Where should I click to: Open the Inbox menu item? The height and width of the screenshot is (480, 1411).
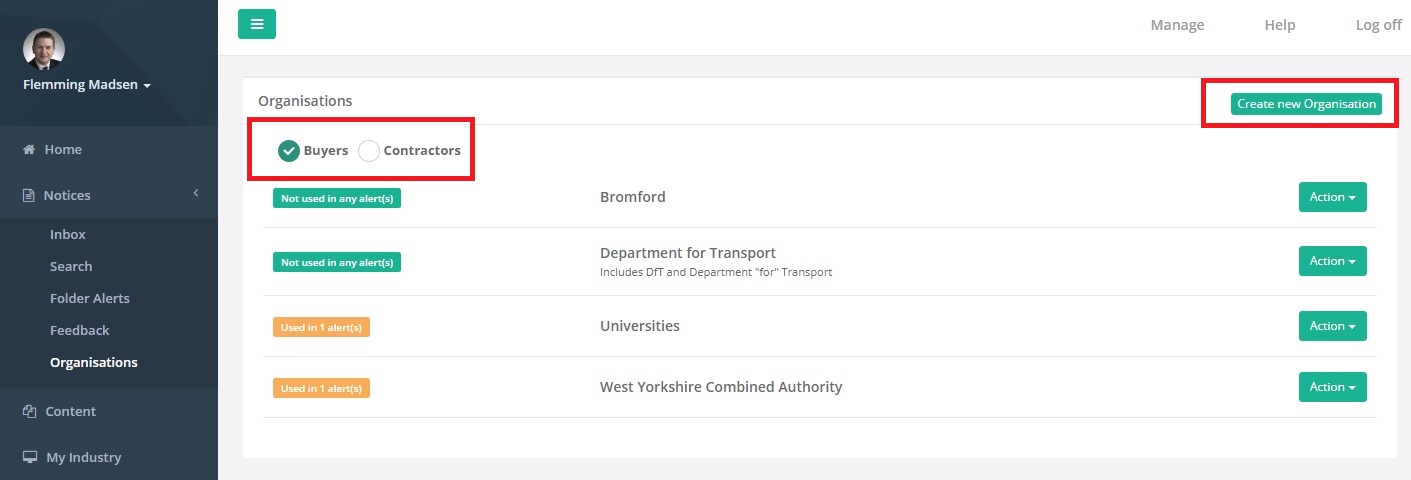(68, 234)
